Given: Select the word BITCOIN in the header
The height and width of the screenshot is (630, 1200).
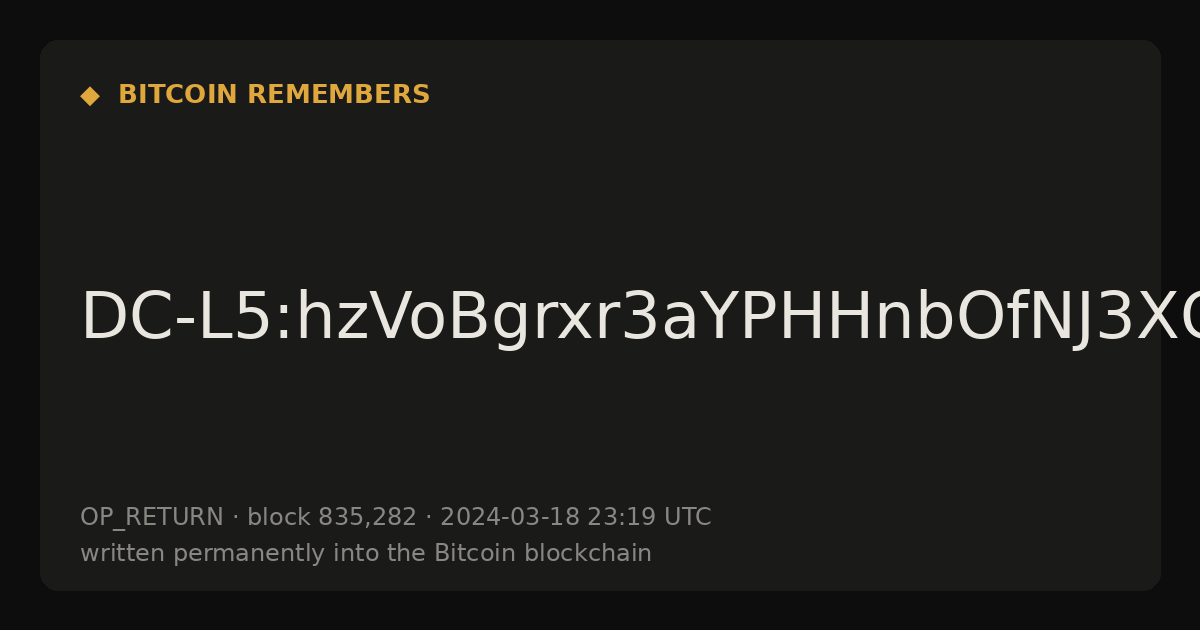Looking at the screenshot, I should (178, 95).
